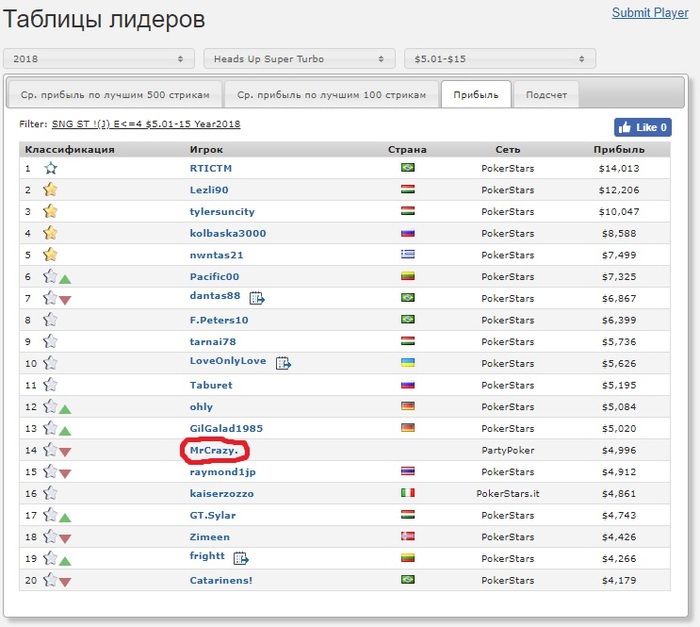Screen dimensions: 700x627
Task: Click the Lithuanian flag in frightt row
Action: [408, 558]
